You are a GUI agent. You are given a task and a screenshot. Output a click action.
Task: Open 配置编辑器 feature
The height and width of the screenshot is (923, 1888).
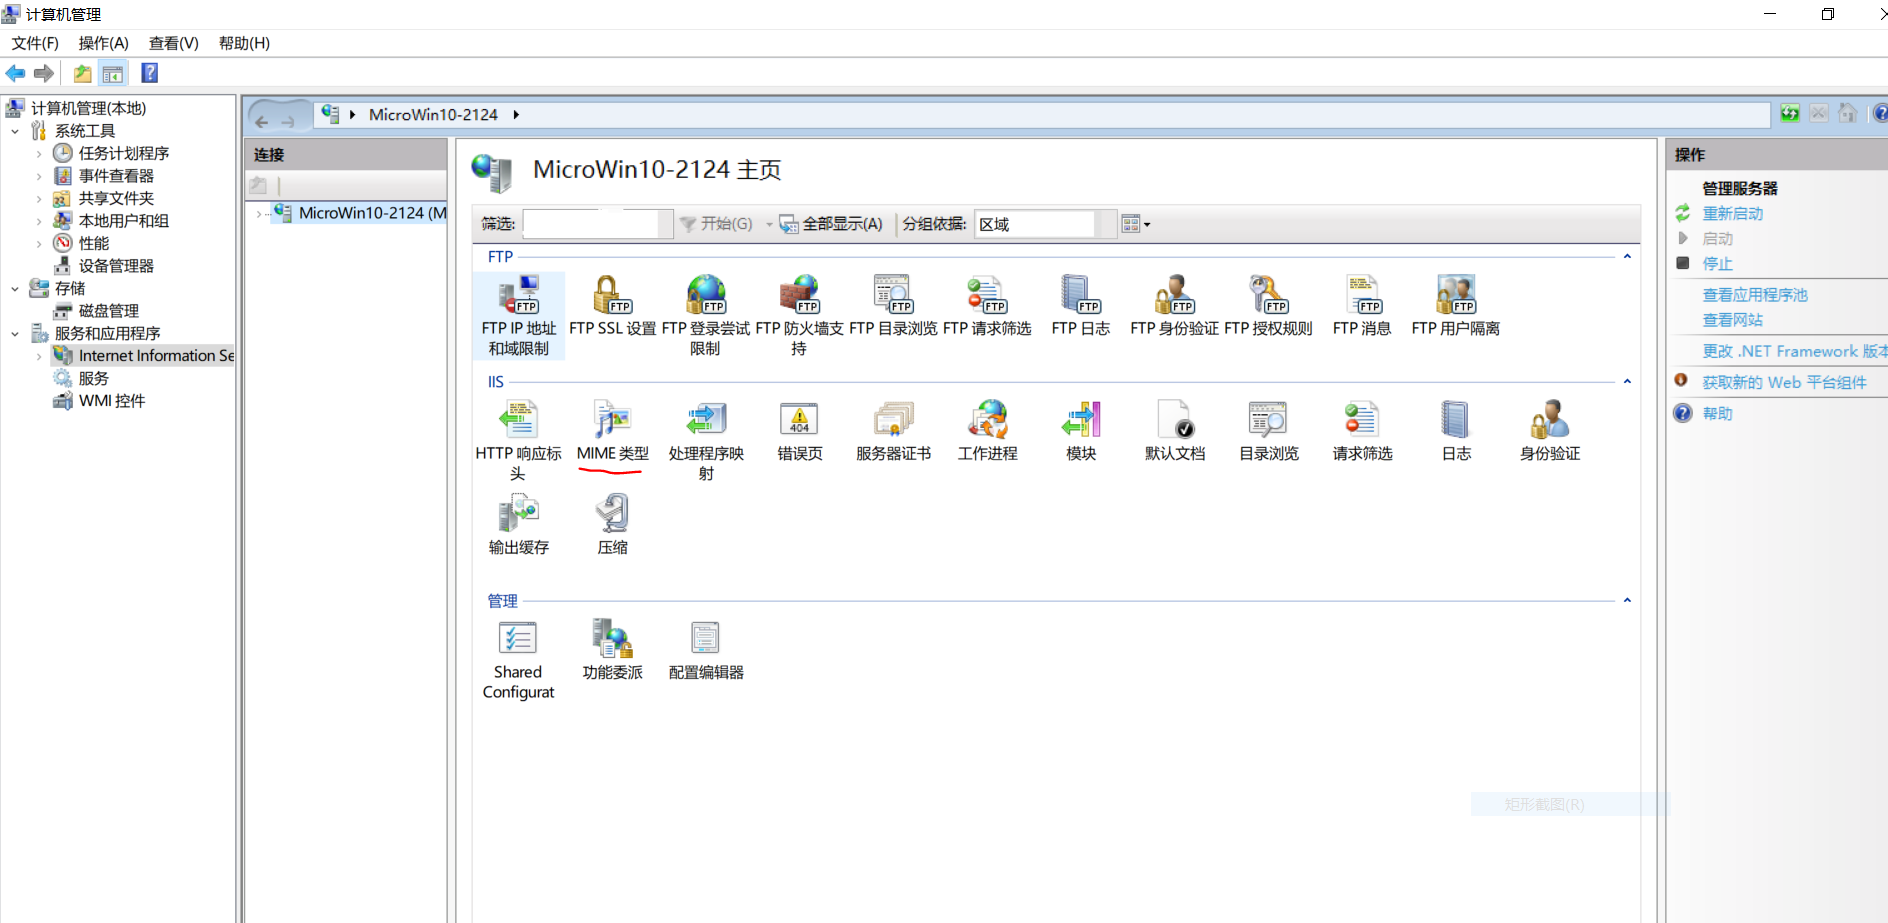click(705, 650)
